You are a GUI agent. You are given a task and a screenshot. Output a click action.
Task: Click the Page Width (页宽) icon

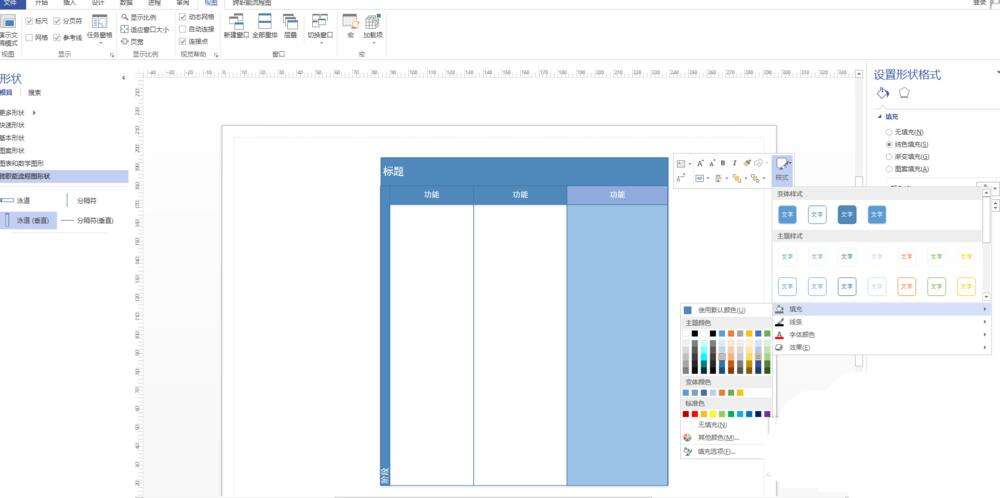[125, 41]
